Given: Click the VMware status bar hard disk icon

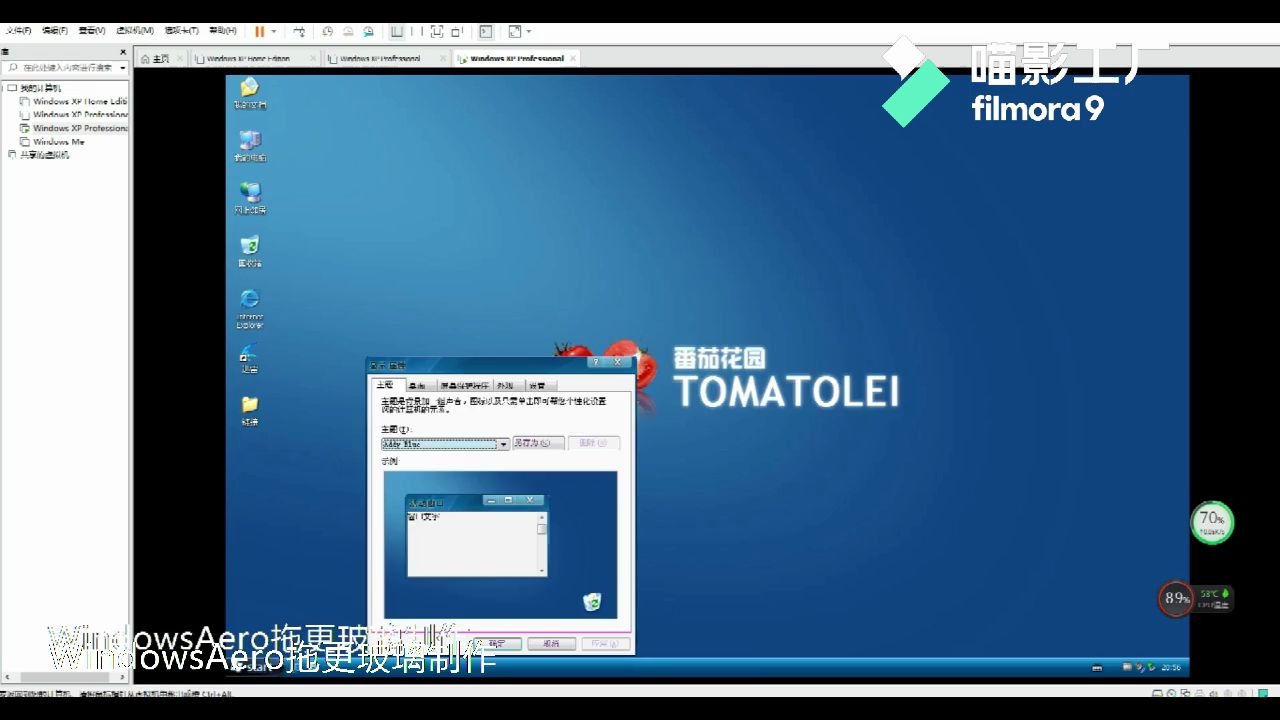Looking at the screenshot, I should (1157, 693).
